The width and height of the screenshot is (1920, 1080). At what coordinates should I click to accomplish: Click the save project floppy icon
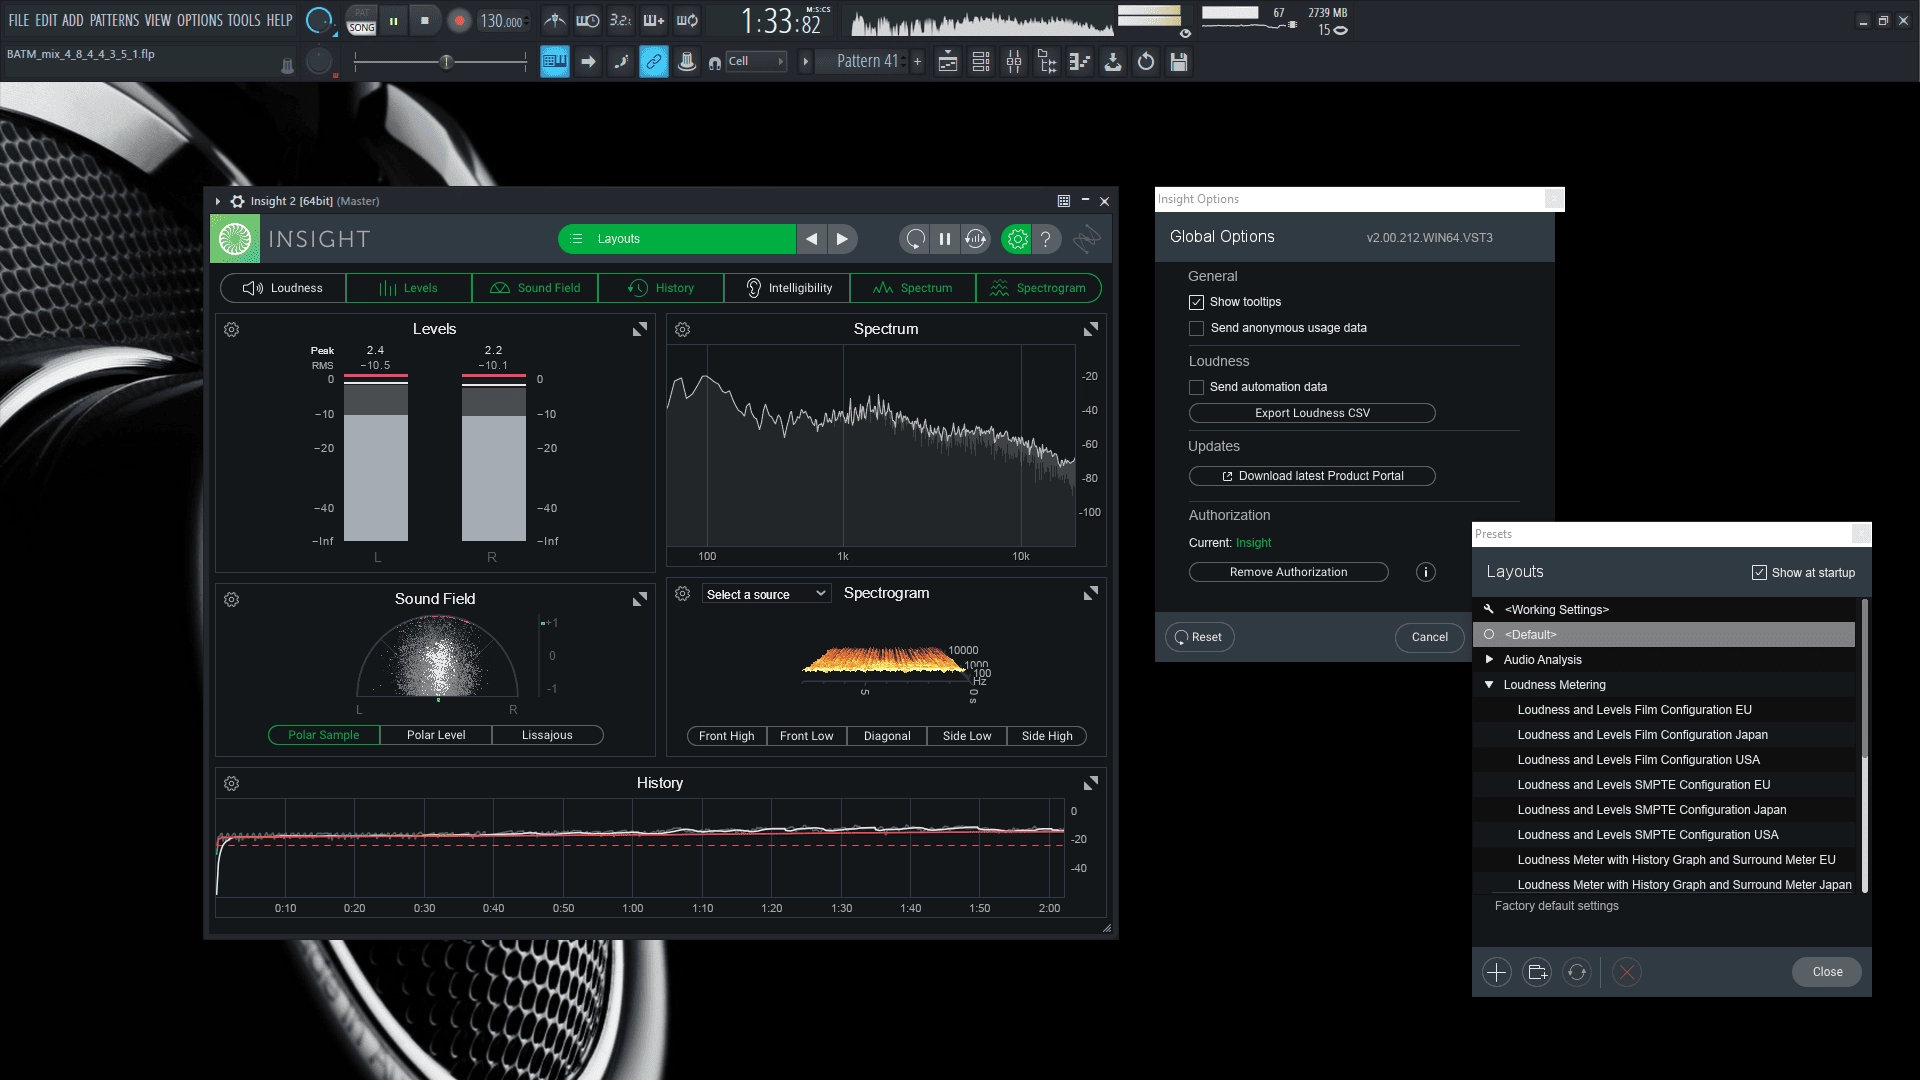1179,62
